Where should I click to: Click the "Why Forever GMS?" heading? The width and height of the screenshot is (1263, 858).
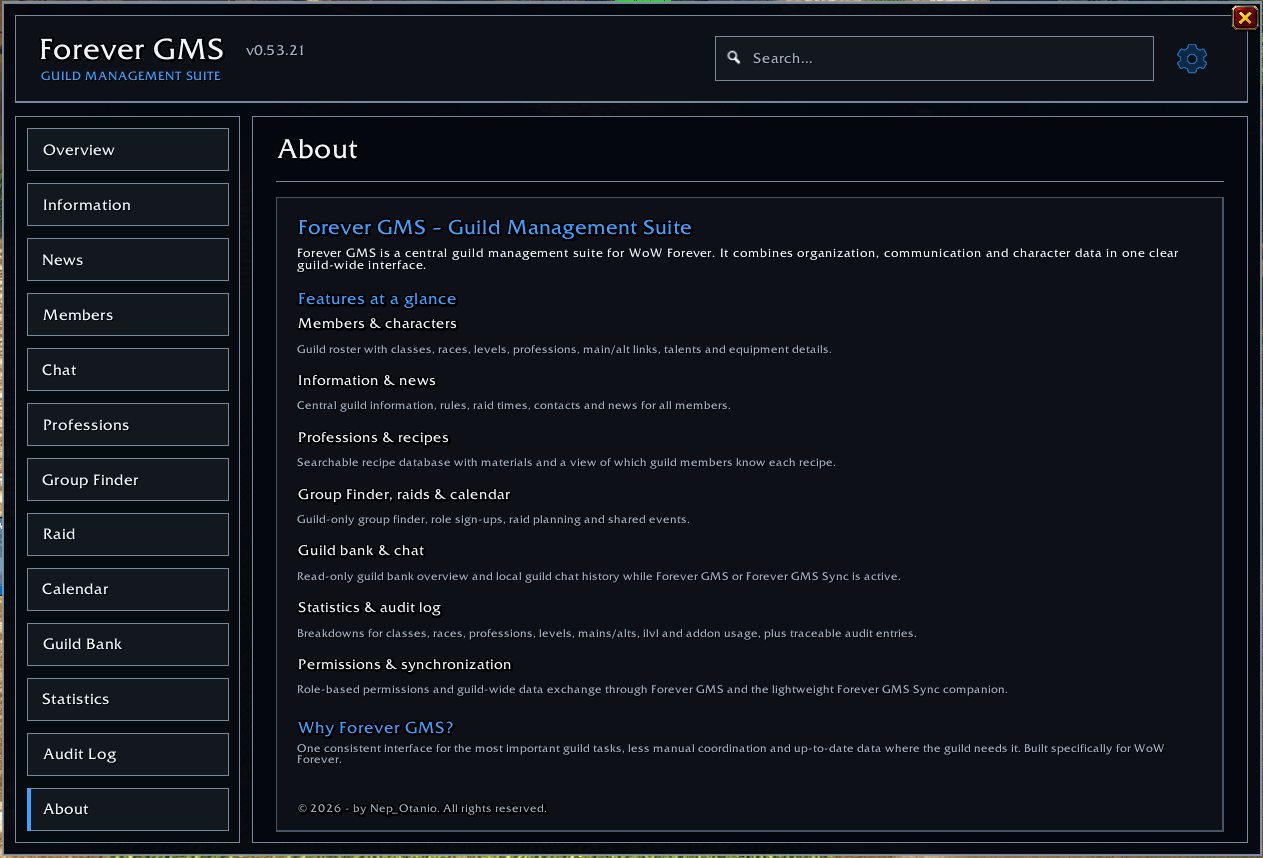click(376, 728)
